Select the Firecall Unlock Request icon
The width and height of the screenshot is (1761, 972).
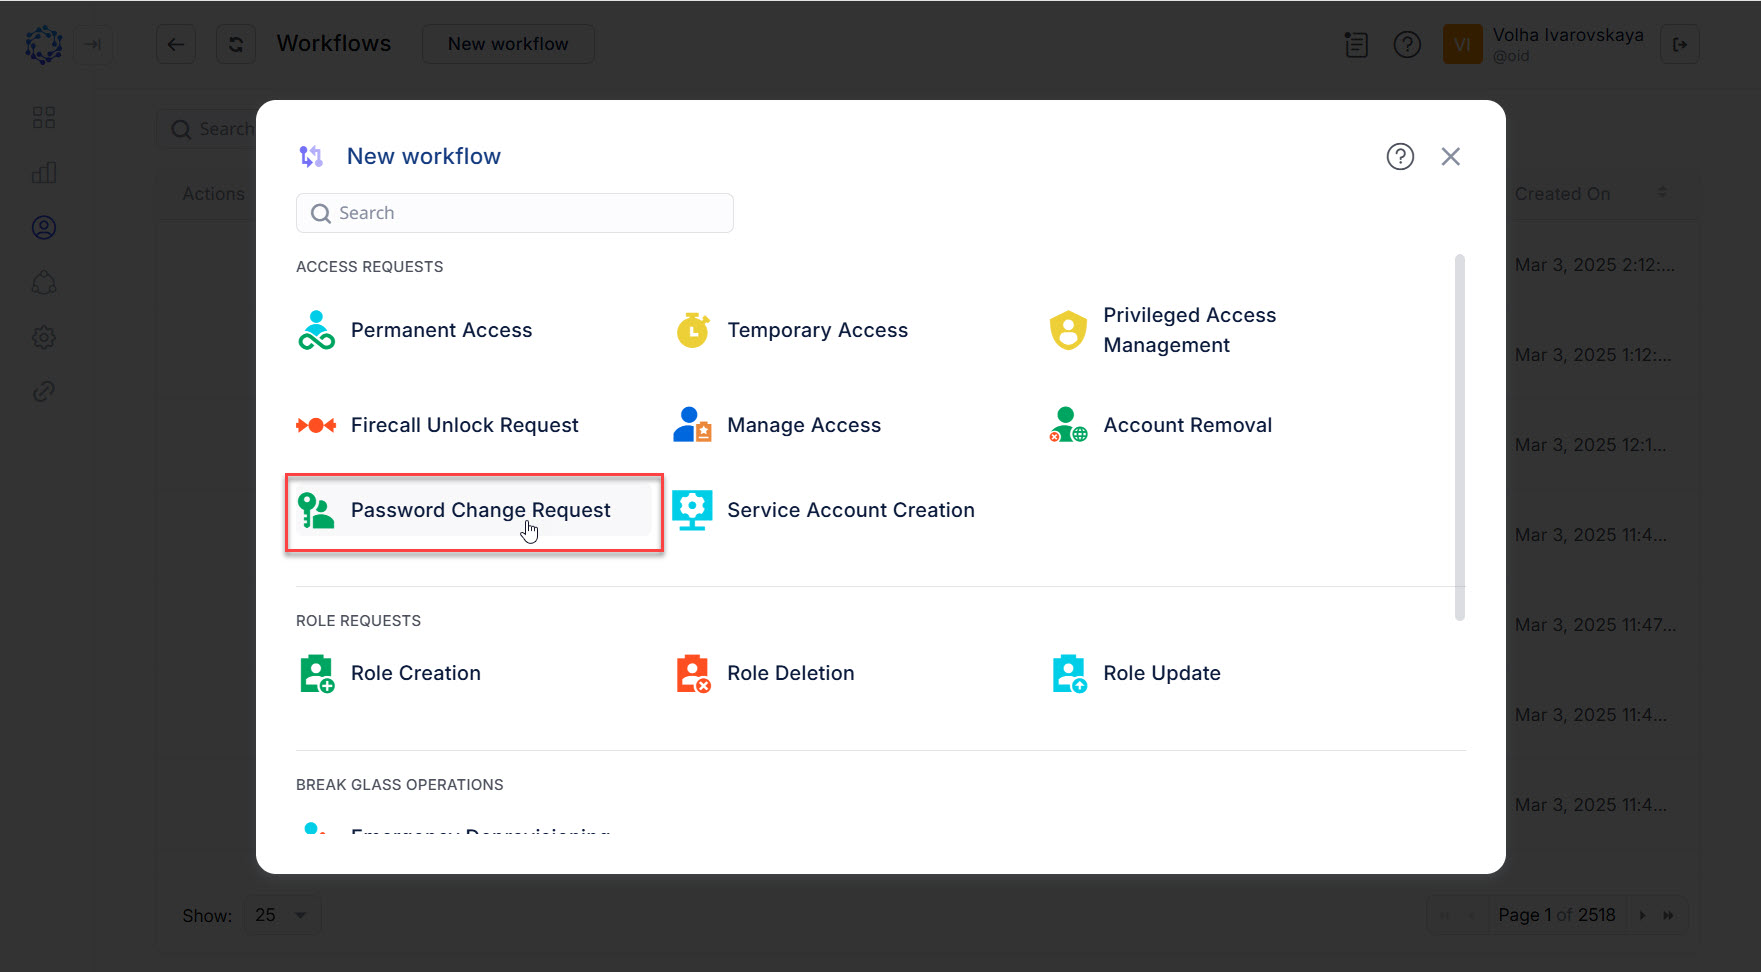pos(315,424)
